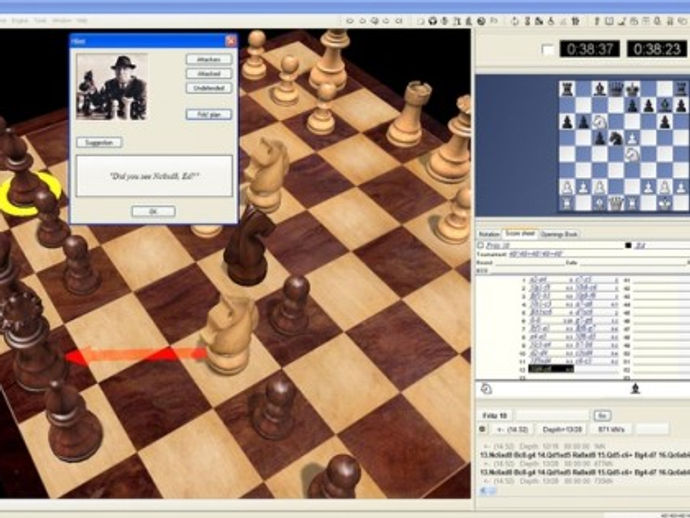Click the last icon in navigation arrow group
The height and width of the screenshot is (518, 690).
point(400,21)
